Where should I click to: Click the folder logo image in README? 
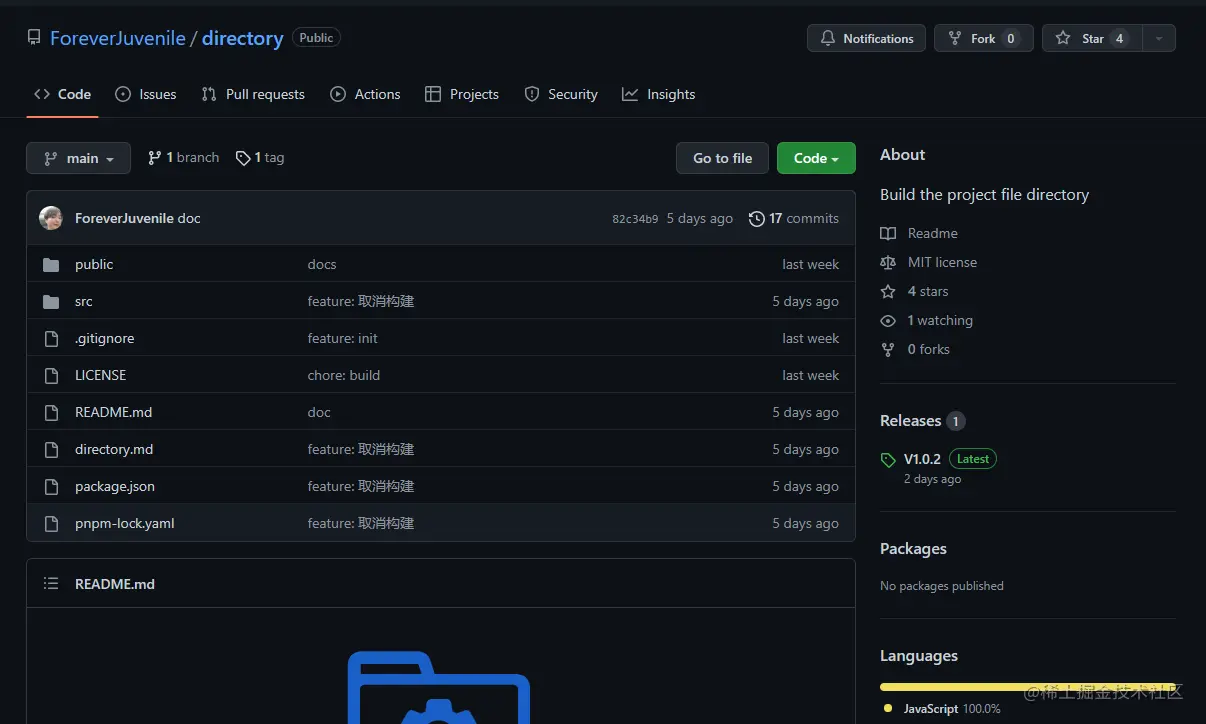tap(439, 687)
